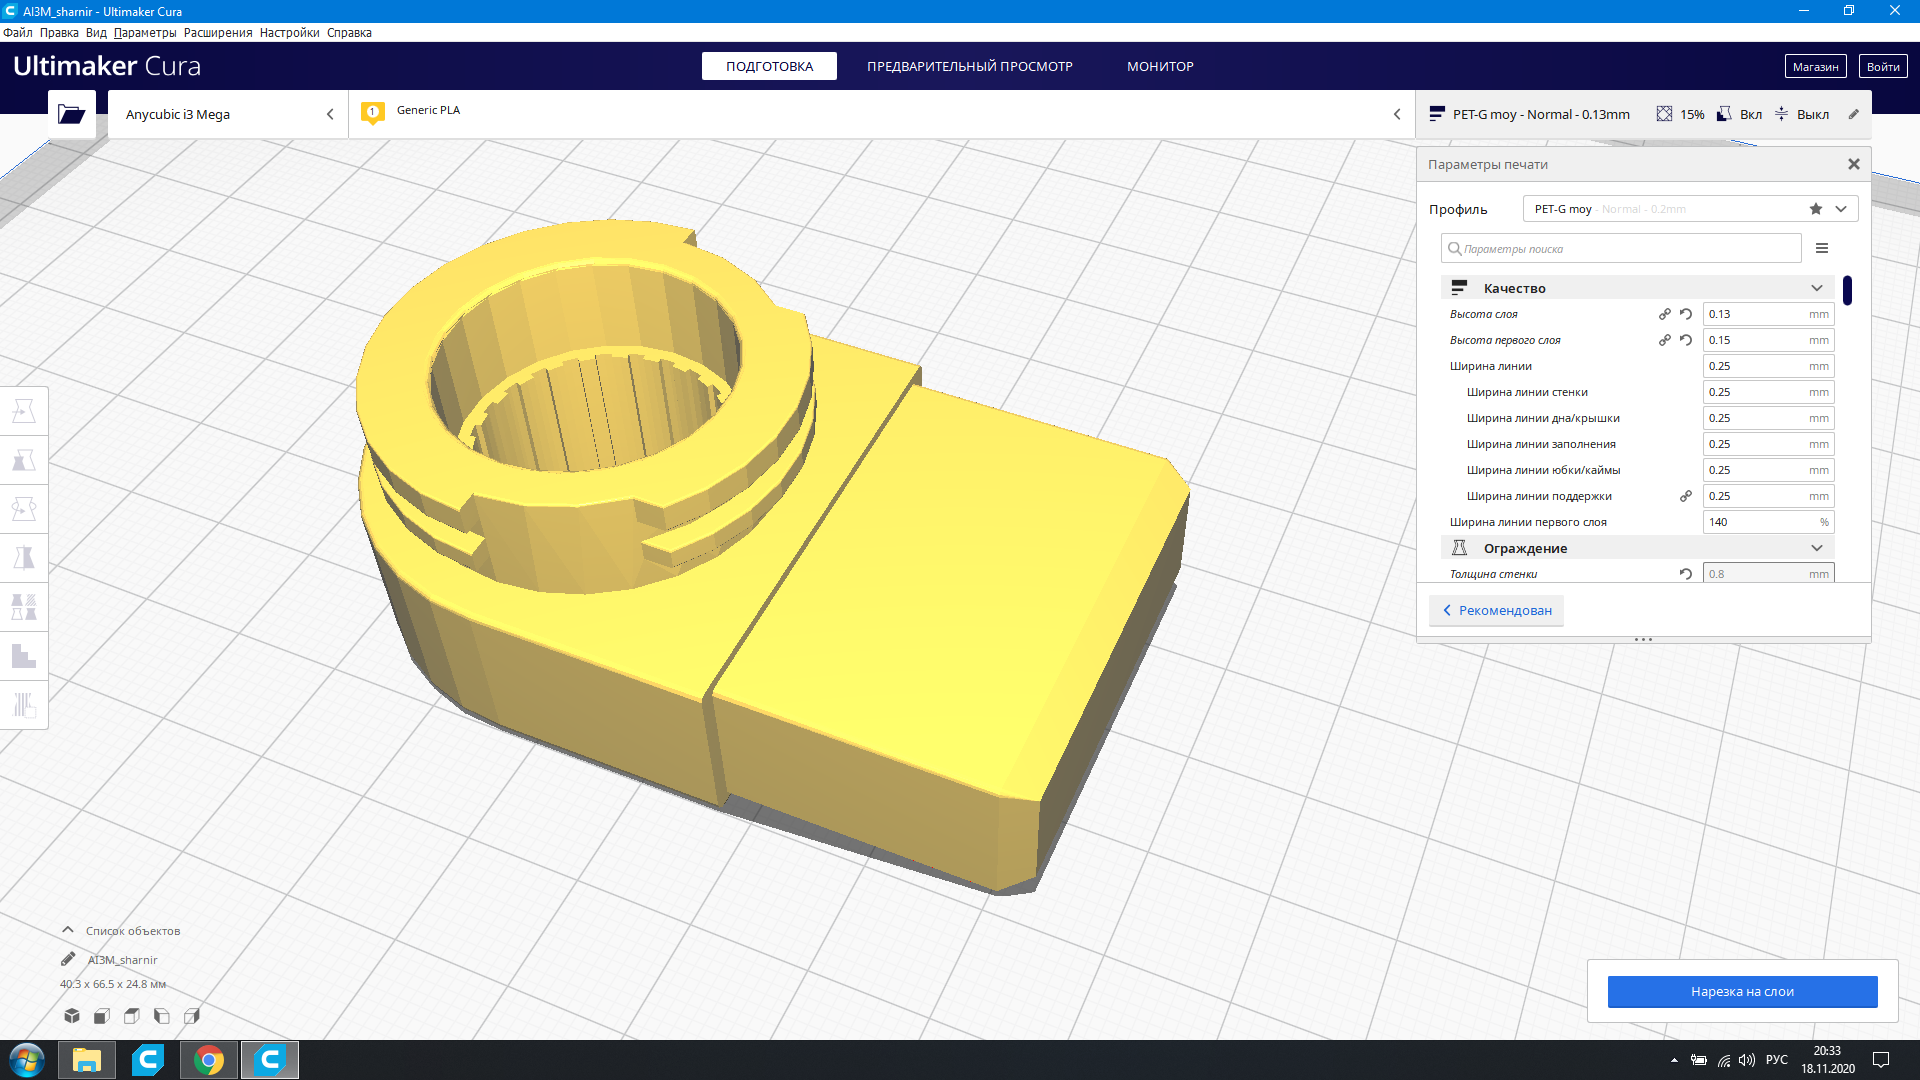Click the link icon next to Высота первого слоя
The width and height of the screenshot is (1920, 1080).
point(1665,340)
